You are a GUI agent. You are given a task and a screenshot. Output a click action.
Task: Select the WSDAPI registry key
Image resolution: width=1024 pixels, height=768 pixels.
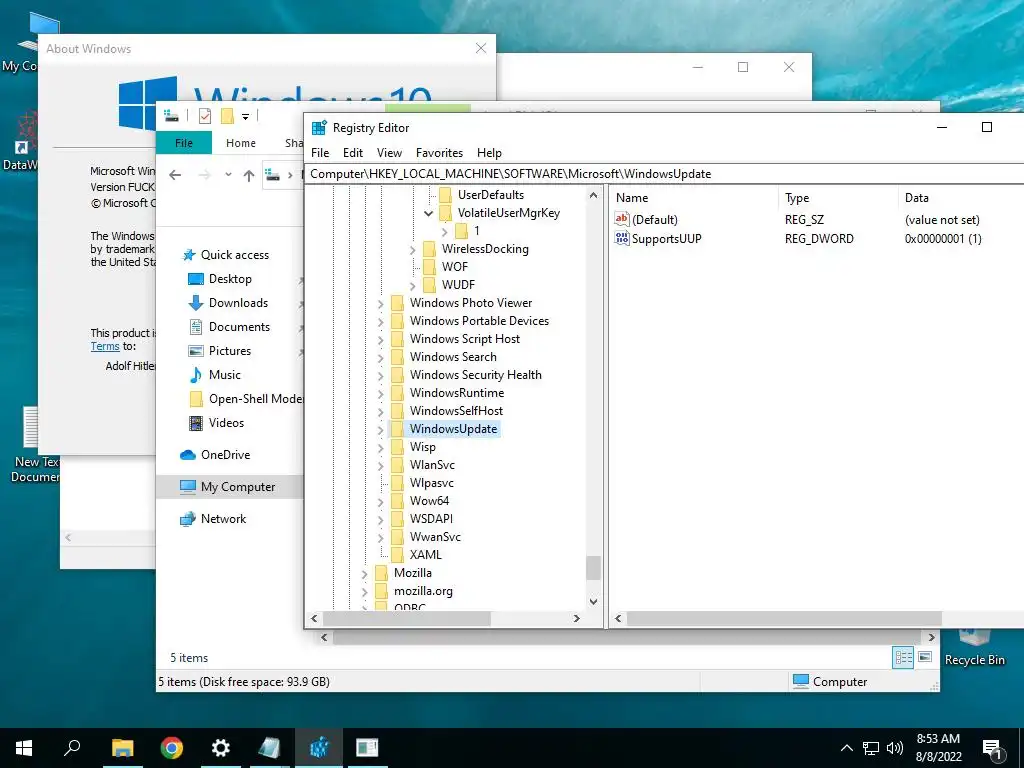click(431, 519)
